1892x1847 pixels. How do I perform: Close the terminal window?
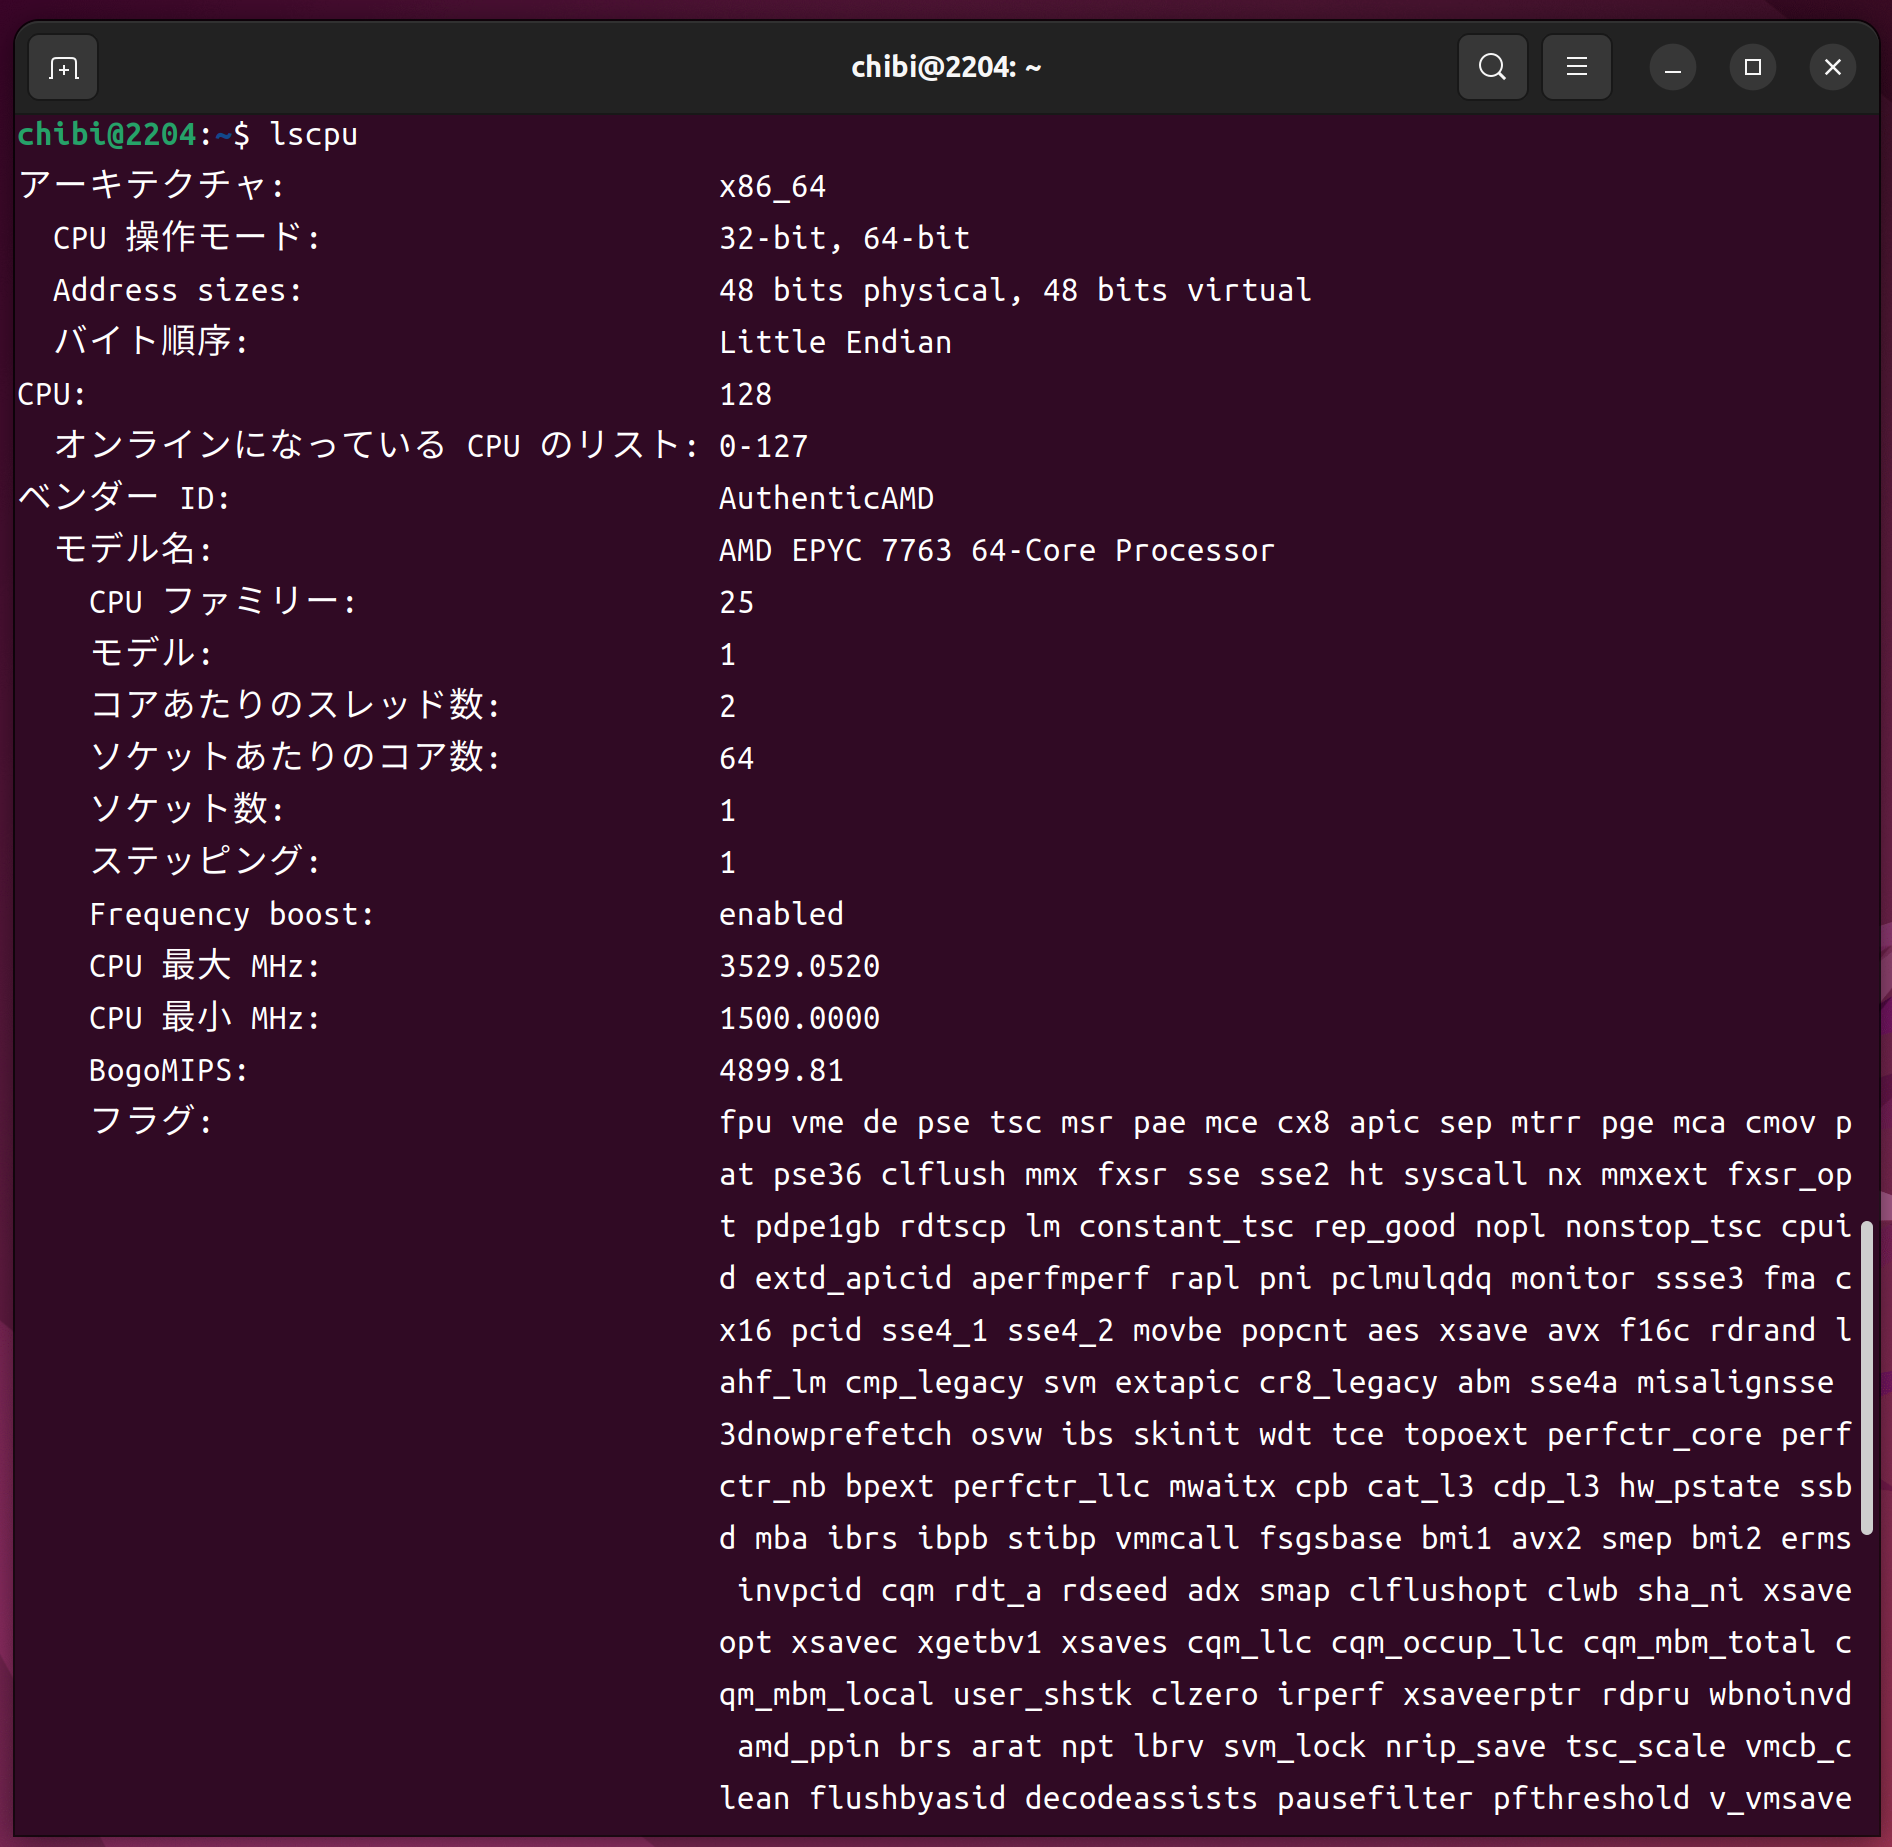point(1832,68)
